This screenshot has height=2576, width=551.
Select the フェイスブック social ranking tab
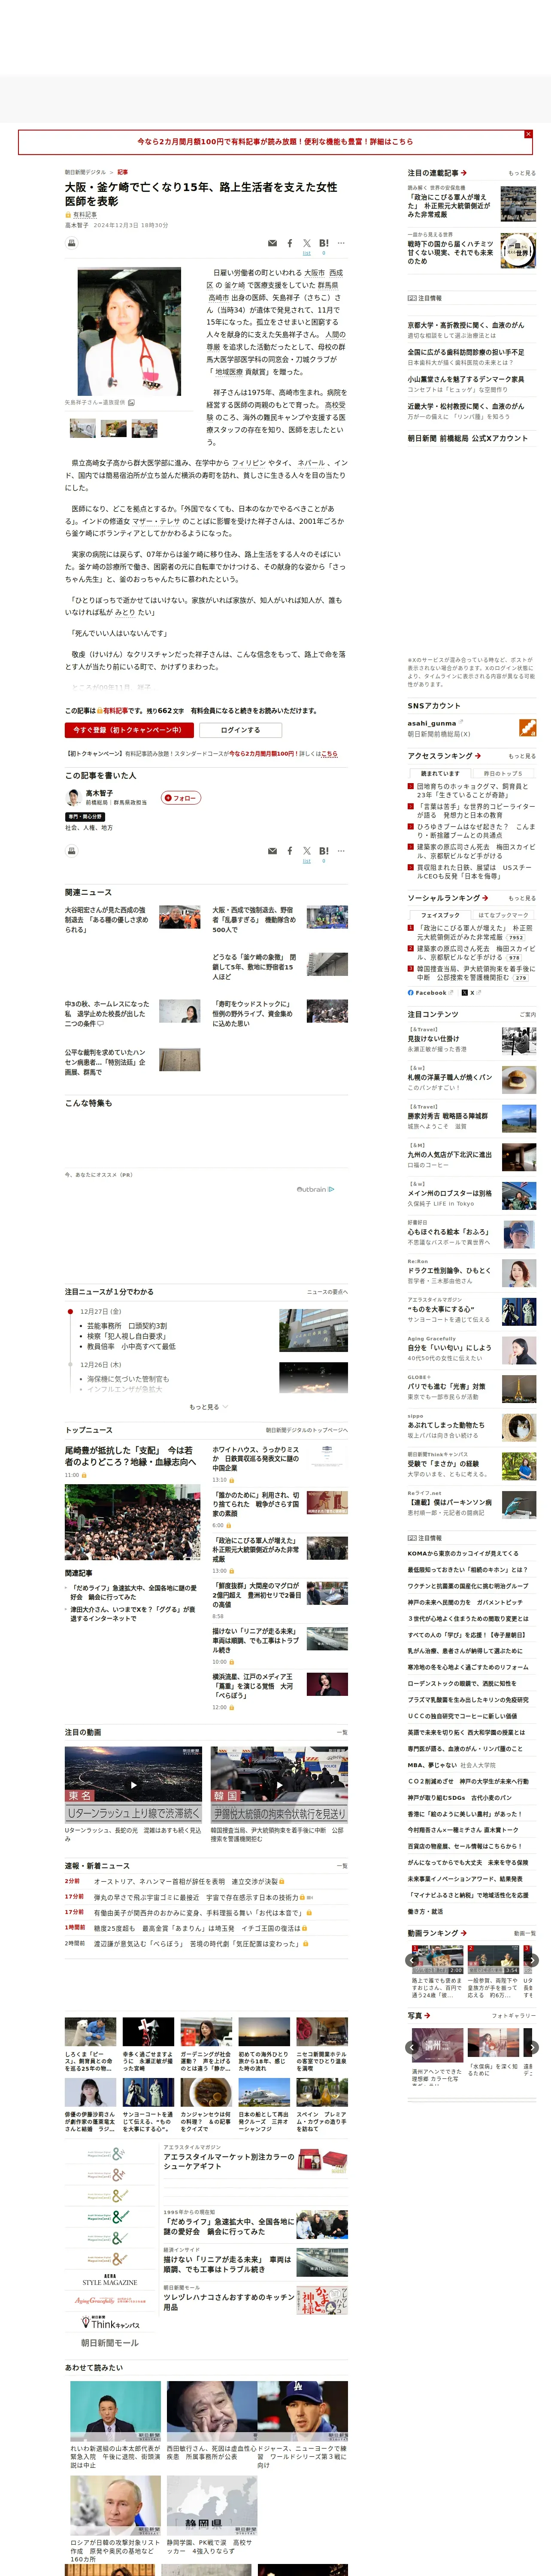[x=440, y=915]
